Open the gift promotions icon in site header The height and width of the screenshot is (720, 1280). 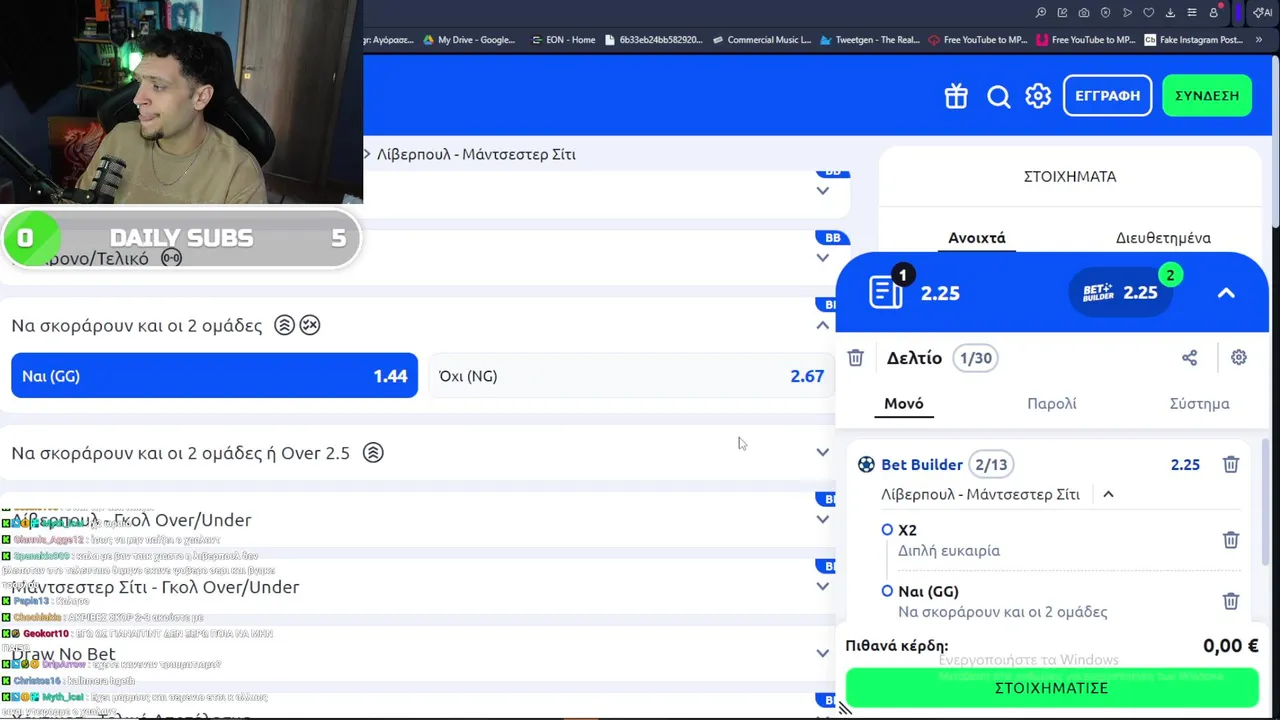click(x=956, y=96)
